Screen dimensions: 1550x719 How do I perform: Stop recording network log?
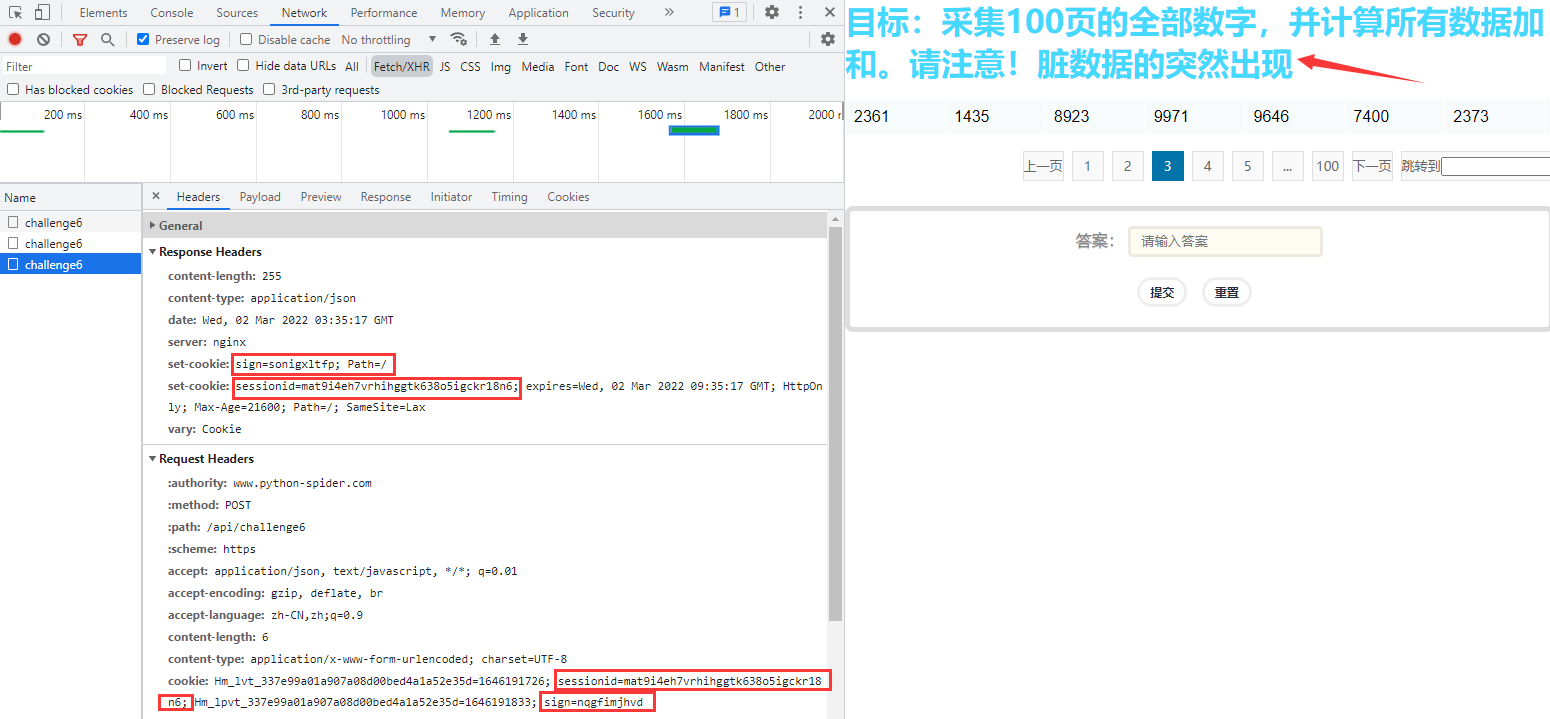[x=15, y=39]
